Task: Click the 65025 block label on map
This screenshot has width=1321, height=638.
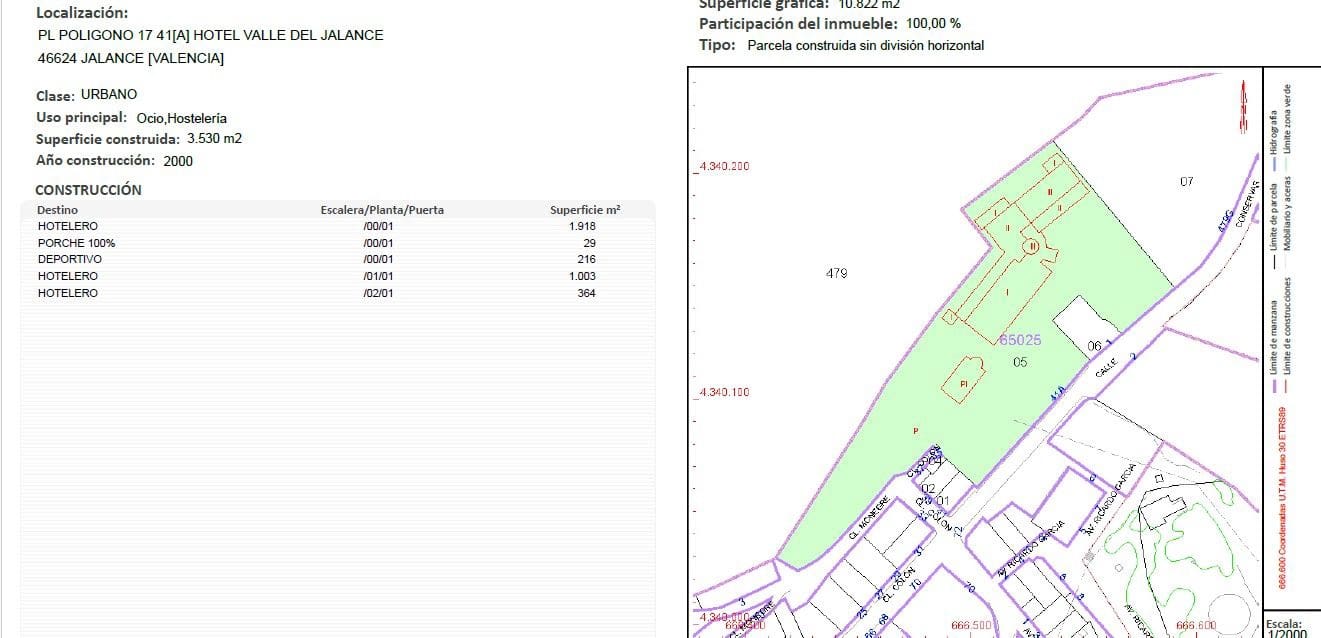Action: pyautogui.click(x=1020, y=340)
